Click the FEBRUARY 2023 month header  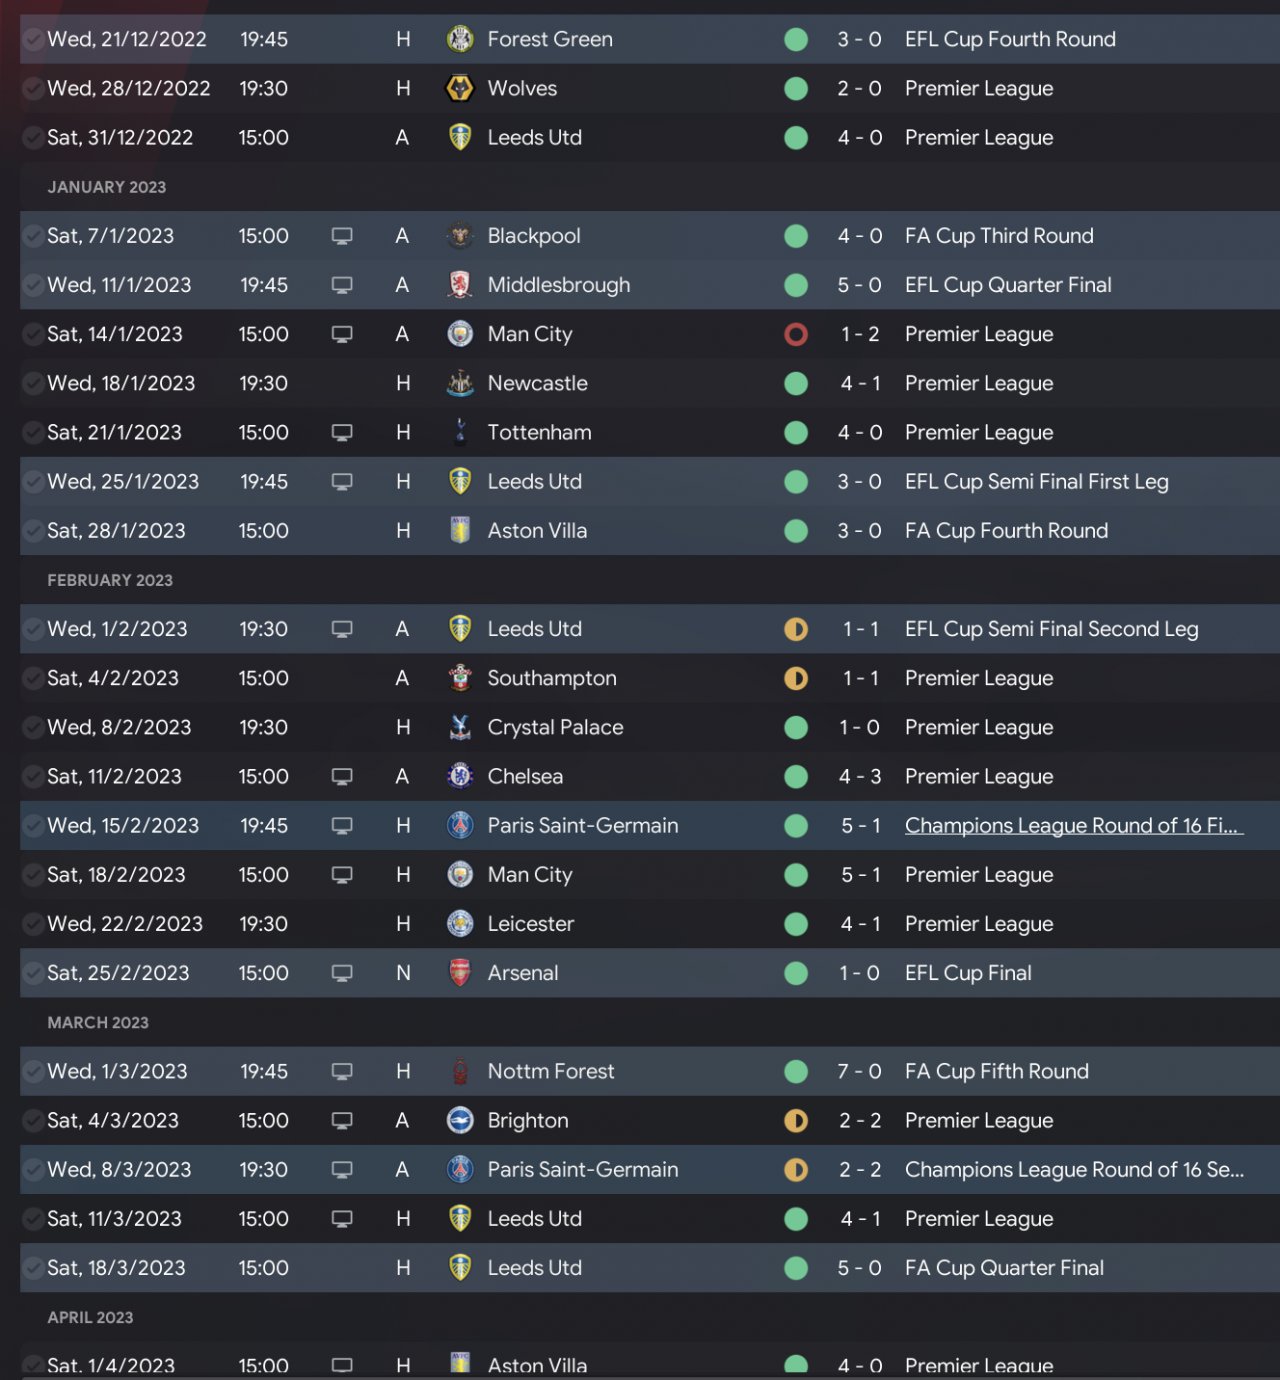click(x=110, y=580)
